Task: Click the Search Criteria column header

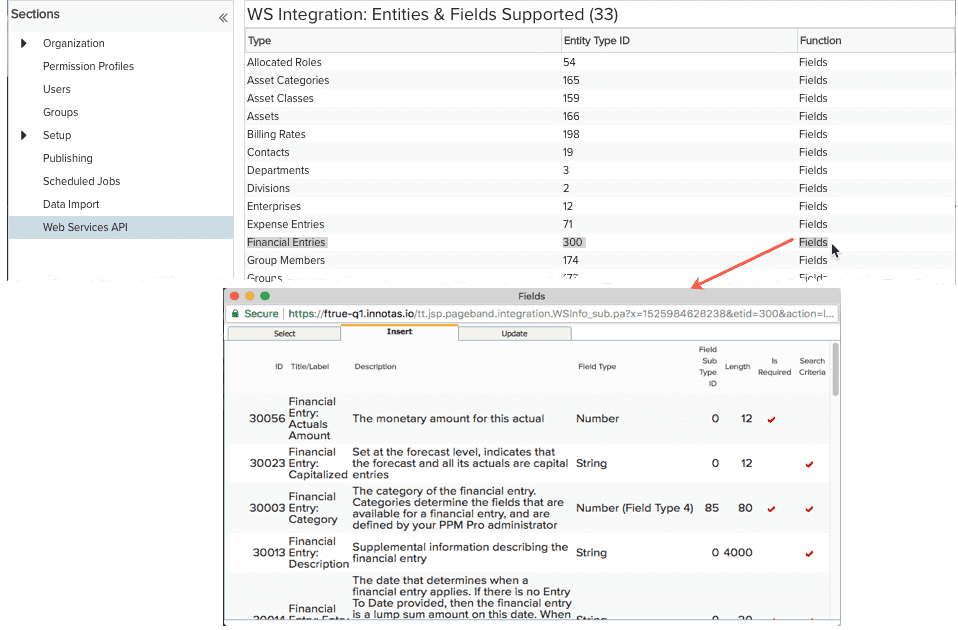Action: [812, 367]
